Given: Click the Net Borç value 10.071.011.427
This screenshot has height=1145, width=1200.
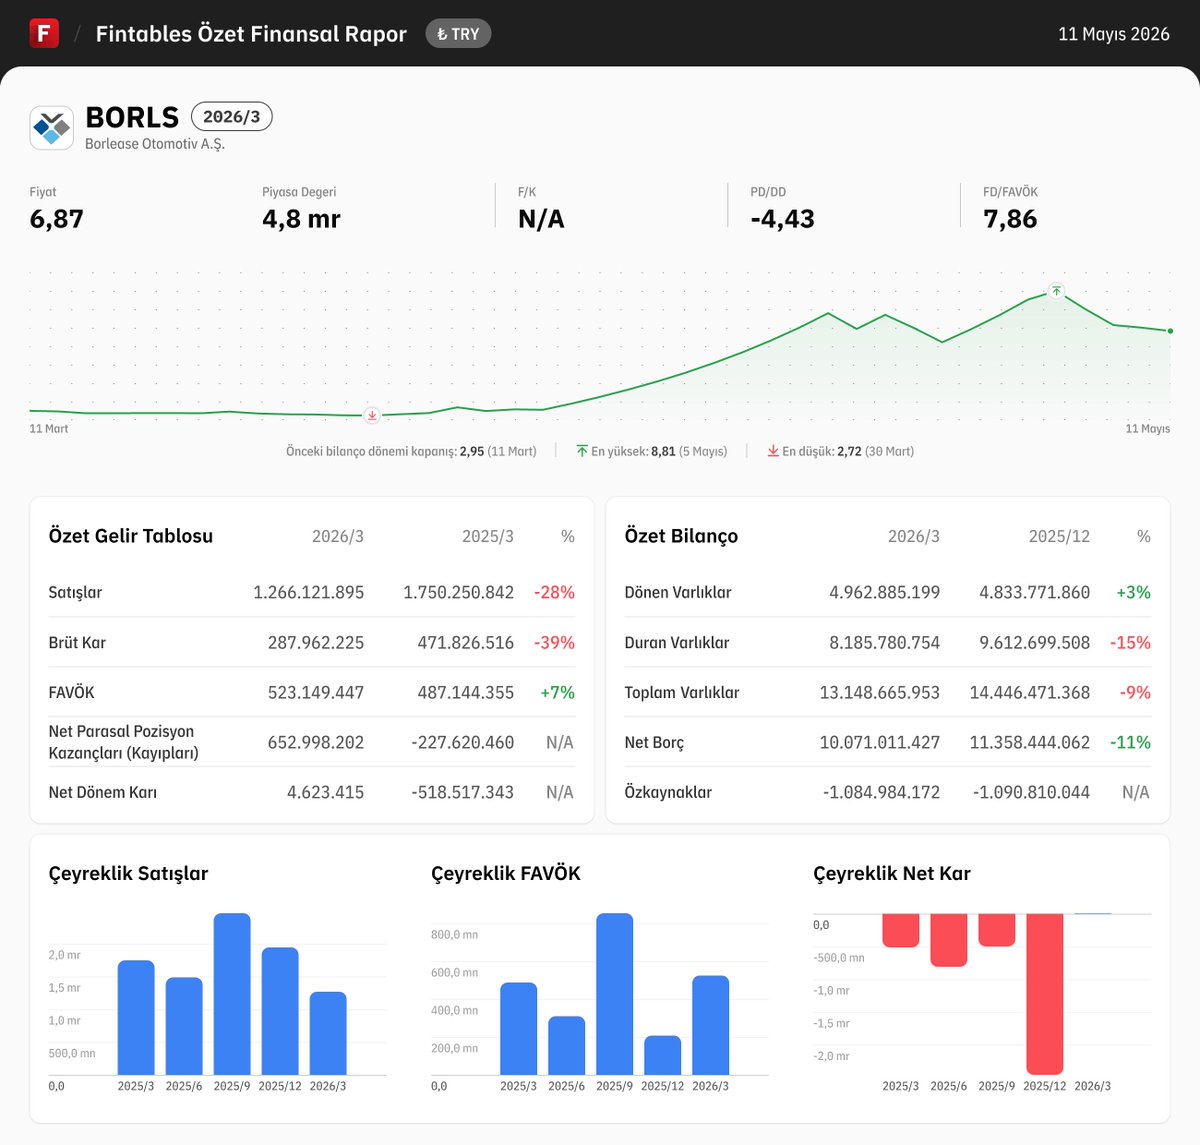Looking at the screenshot, I should [x=880, y=742].
